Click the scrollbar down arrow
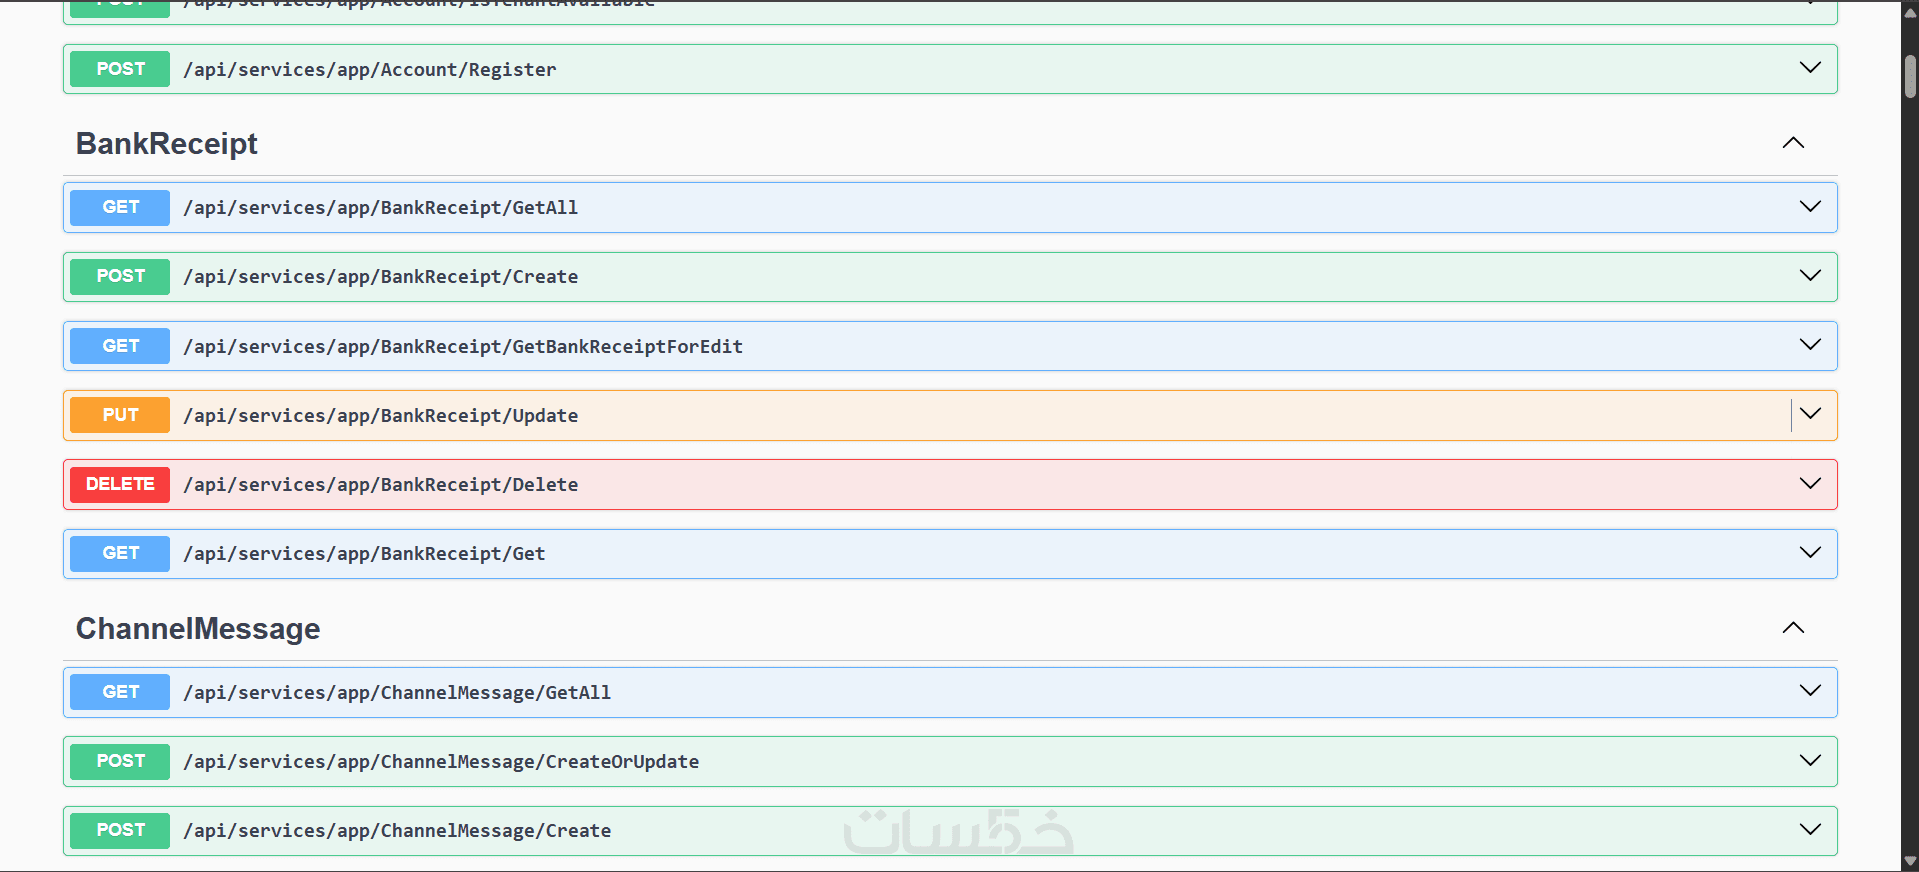 click(1910, 861)
